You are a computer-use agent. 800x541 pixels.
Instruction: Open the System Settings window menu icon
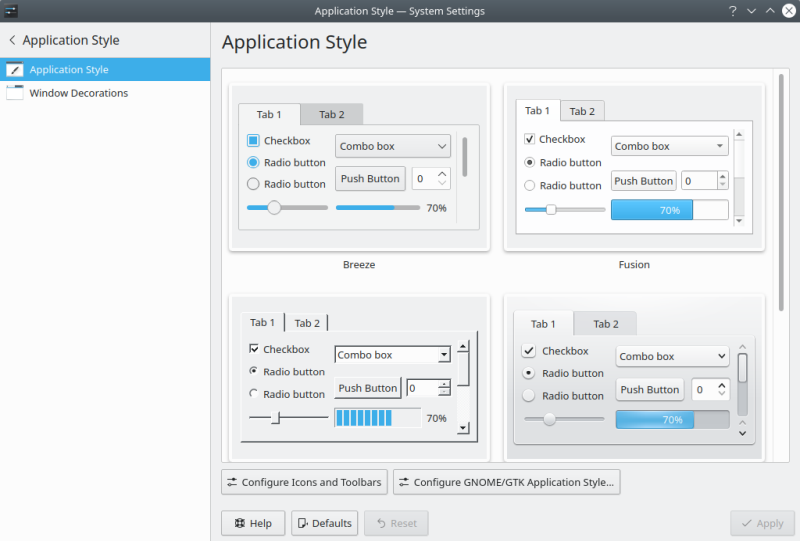pos(11,11)
